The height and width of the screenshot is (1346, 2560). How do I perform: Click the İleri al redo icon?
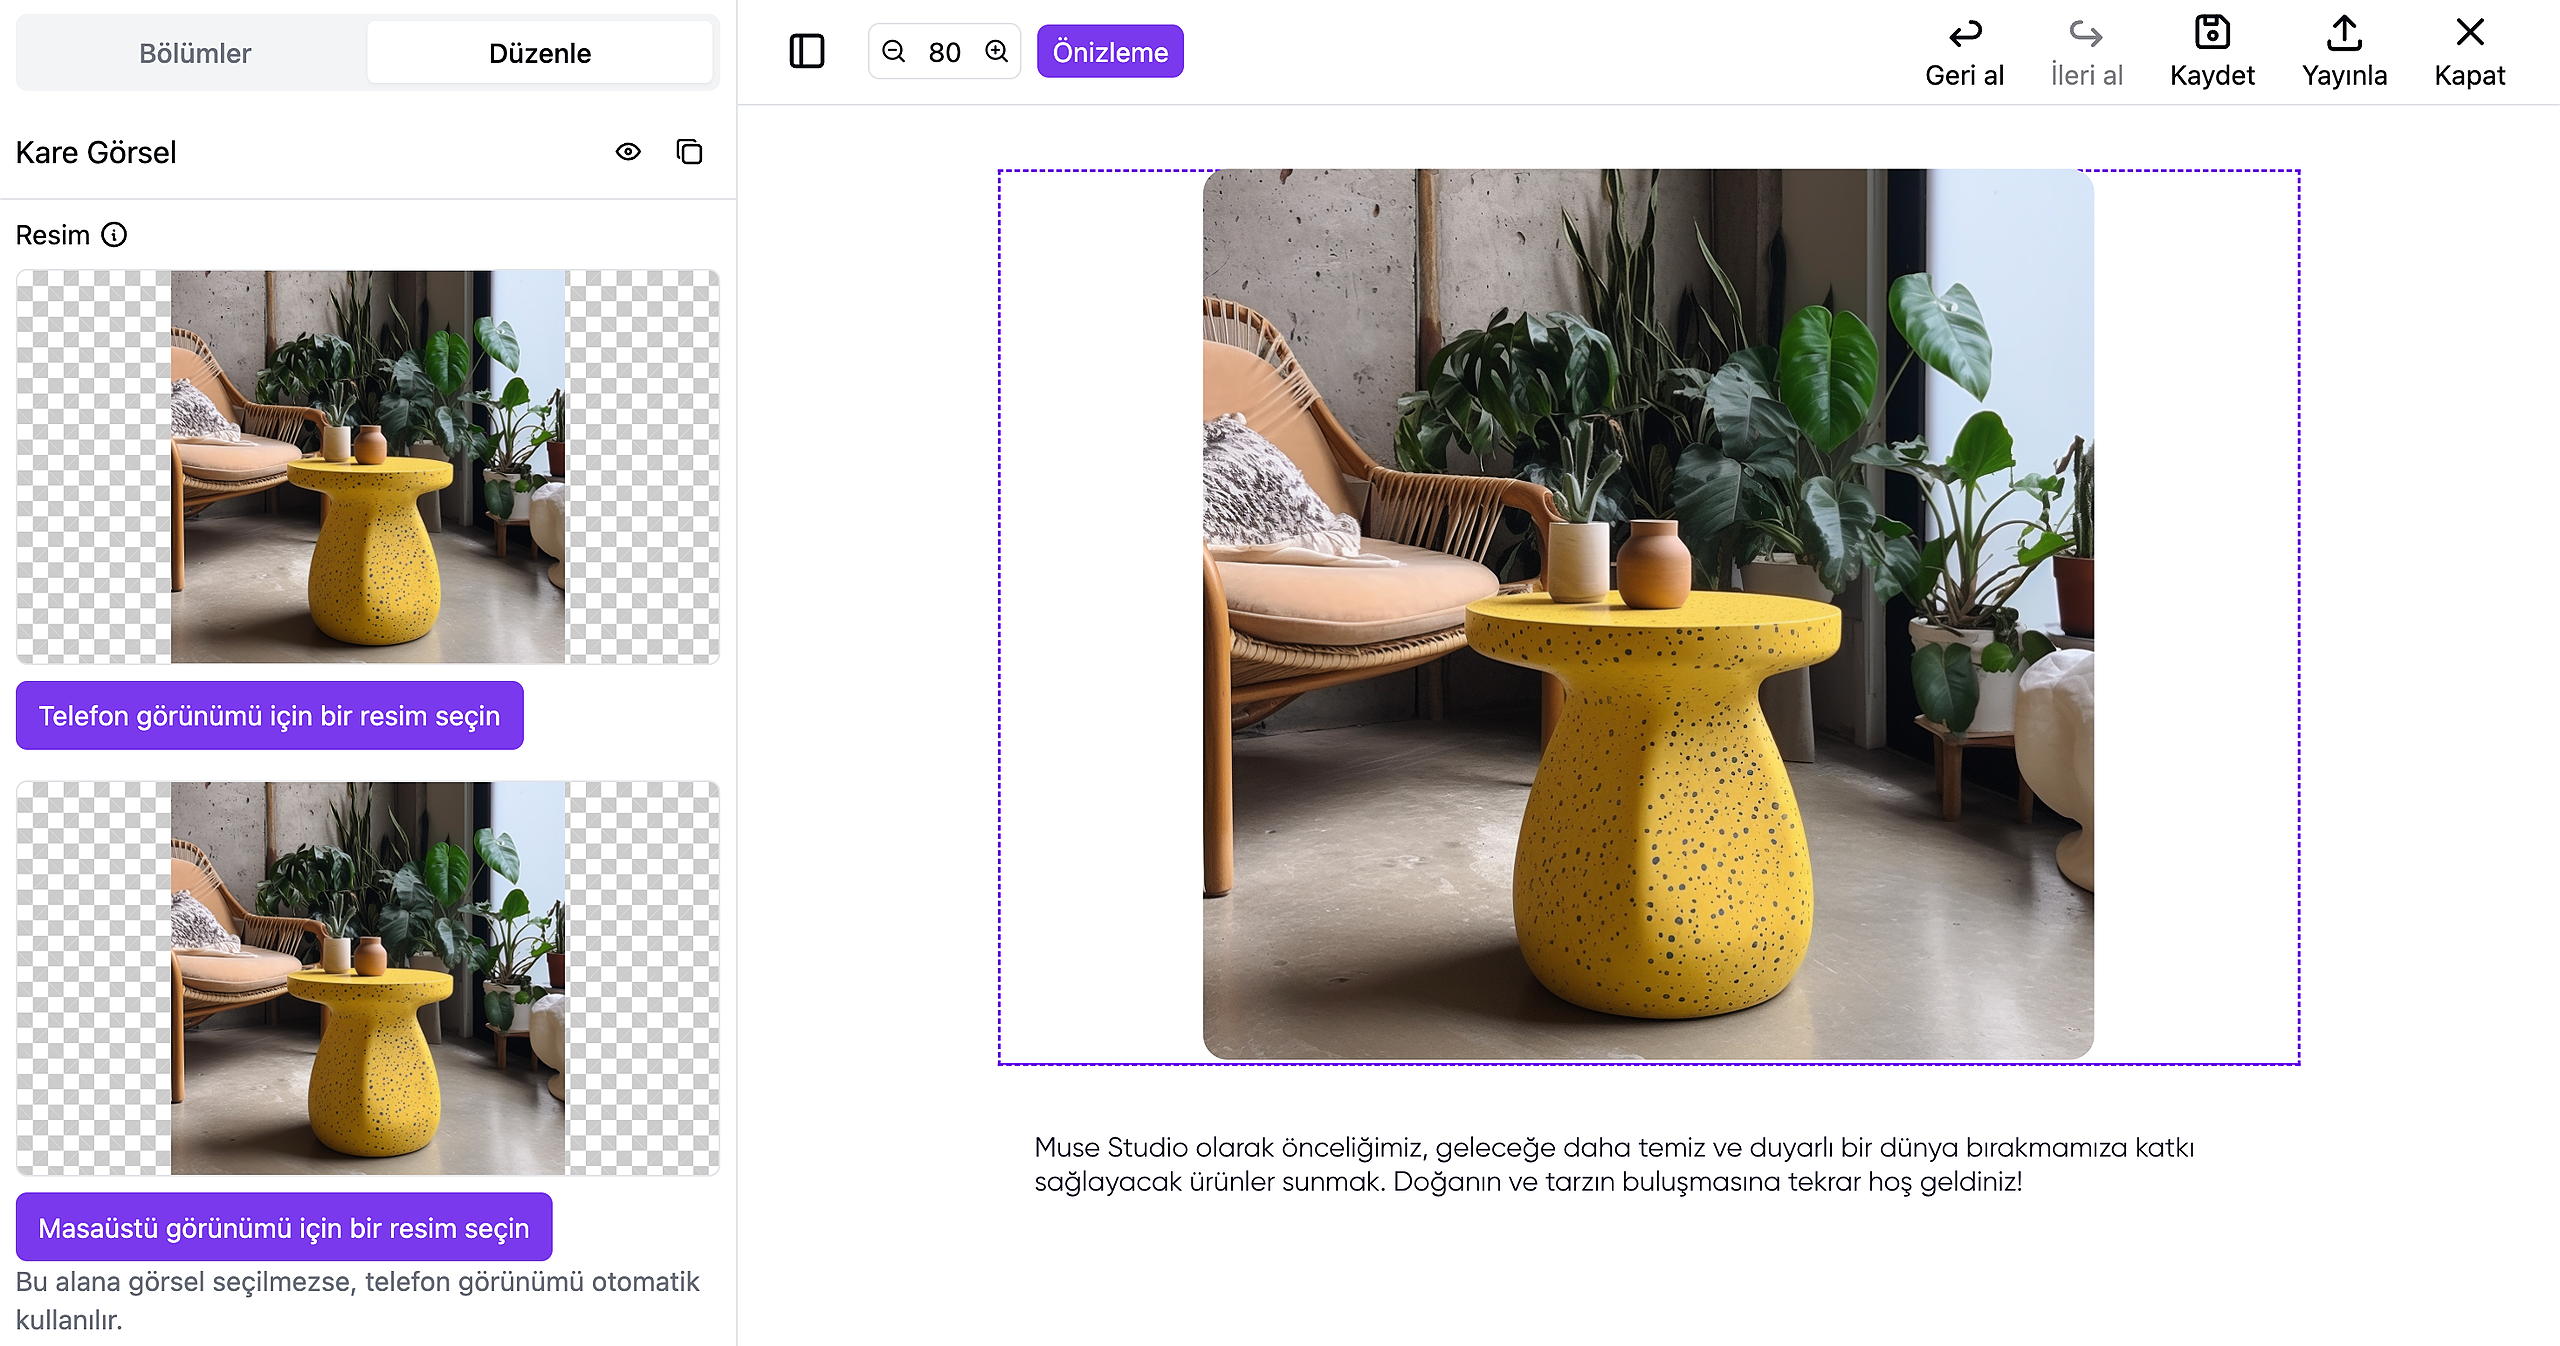coord(2086,35)
